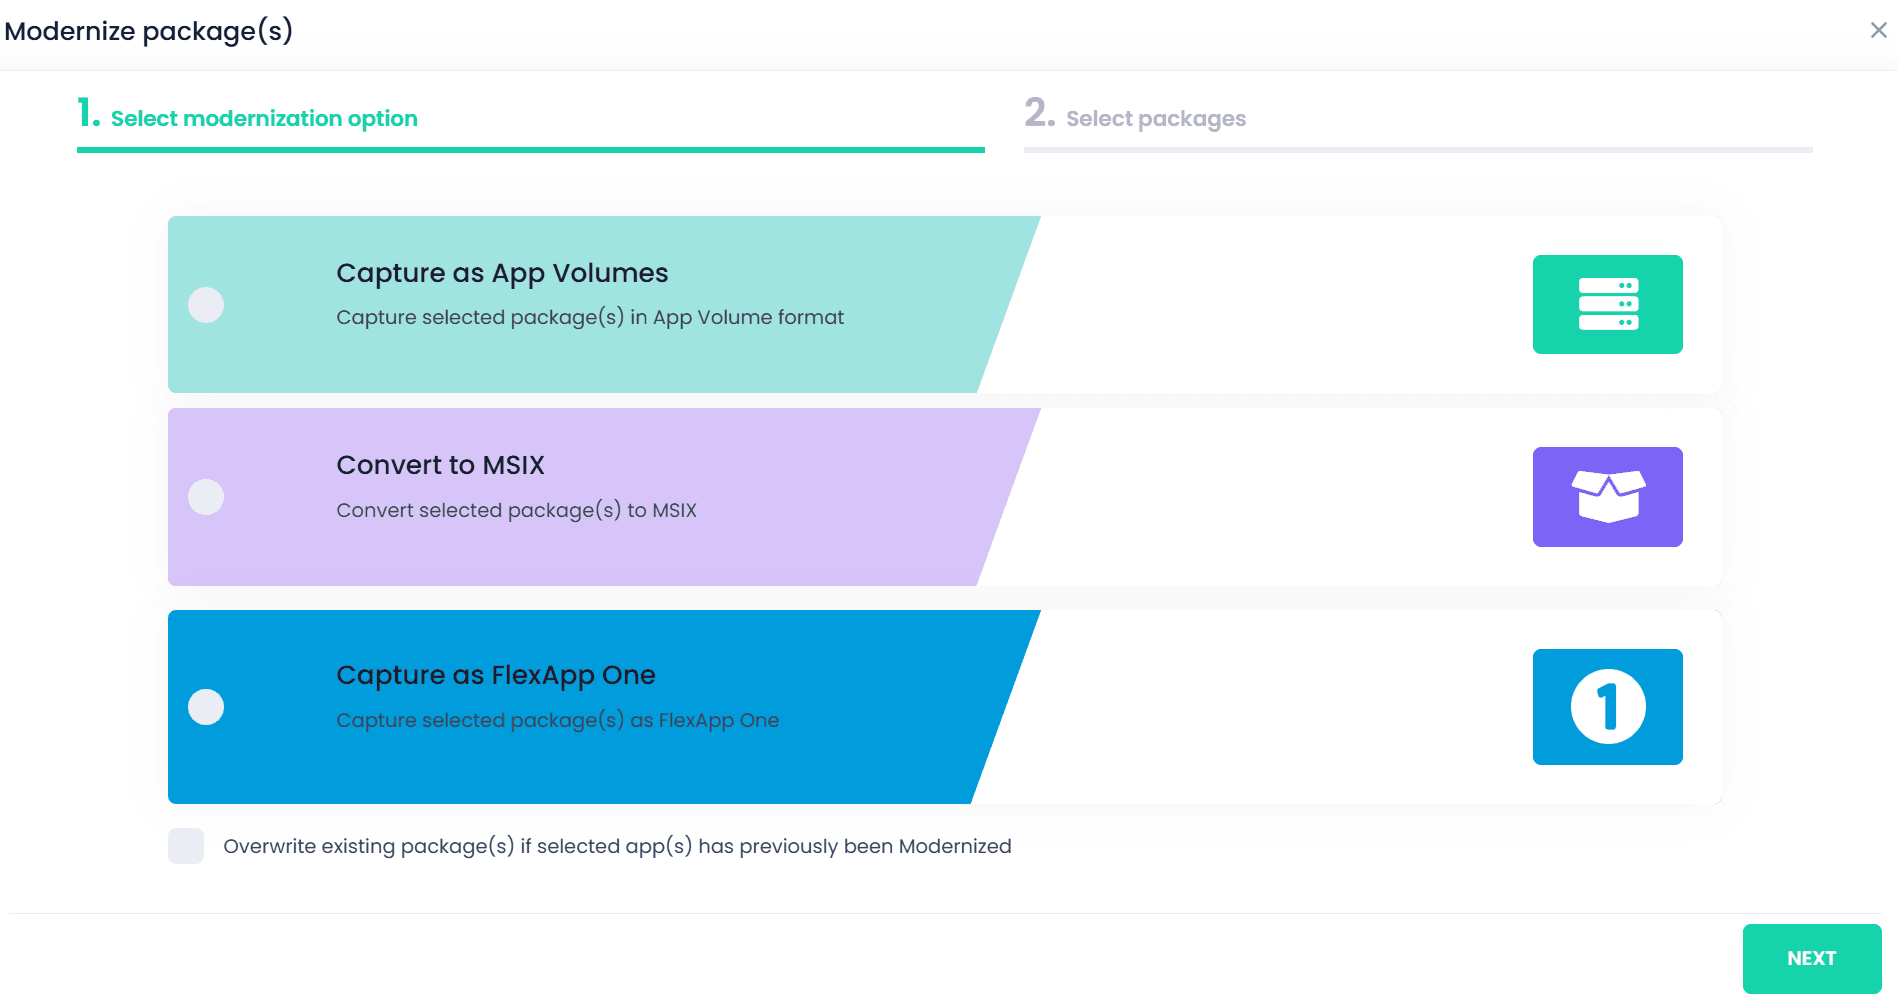
Task: Click the "Capture as App Volumes" heading
Action: point(502,273)
